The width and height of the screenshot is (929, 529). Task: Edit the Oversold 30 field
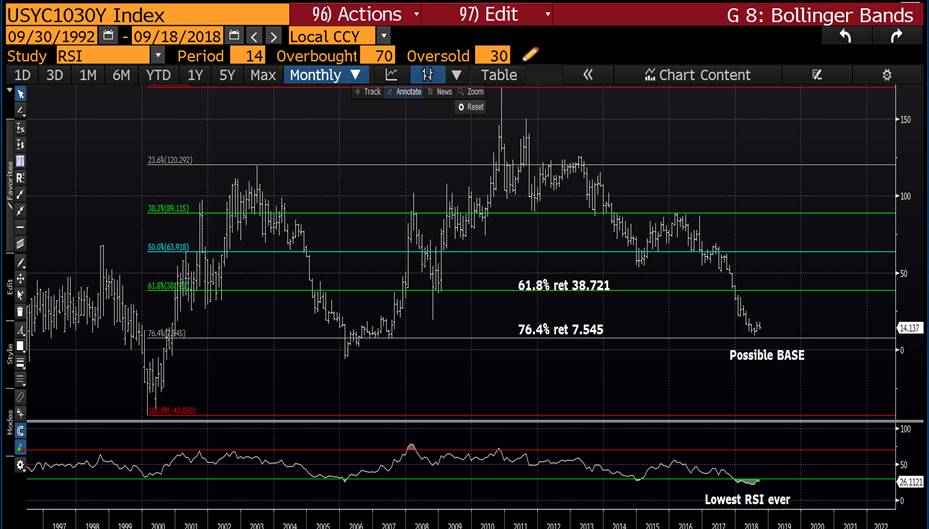click(x=492, y=55)
